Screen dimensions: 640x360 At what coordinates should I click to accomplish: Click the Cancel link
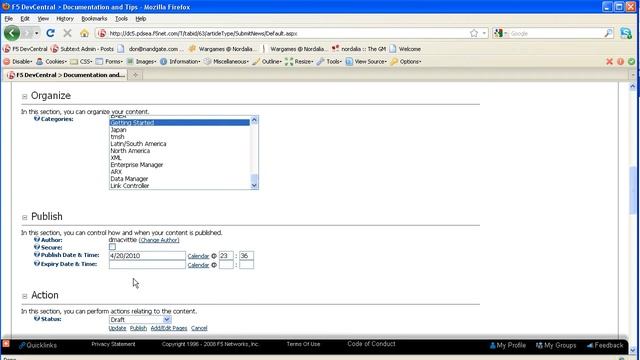[x=199, y=328]
